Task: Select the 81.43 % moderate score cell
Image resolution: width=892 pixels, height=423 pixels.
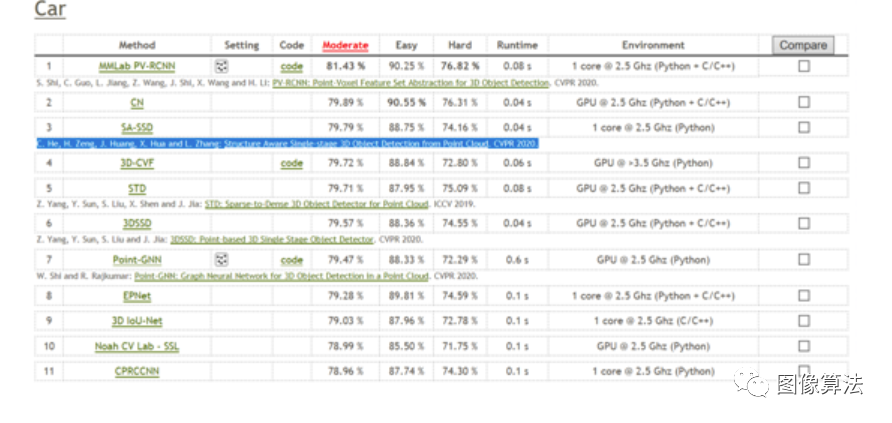Action: click(345, 66)
